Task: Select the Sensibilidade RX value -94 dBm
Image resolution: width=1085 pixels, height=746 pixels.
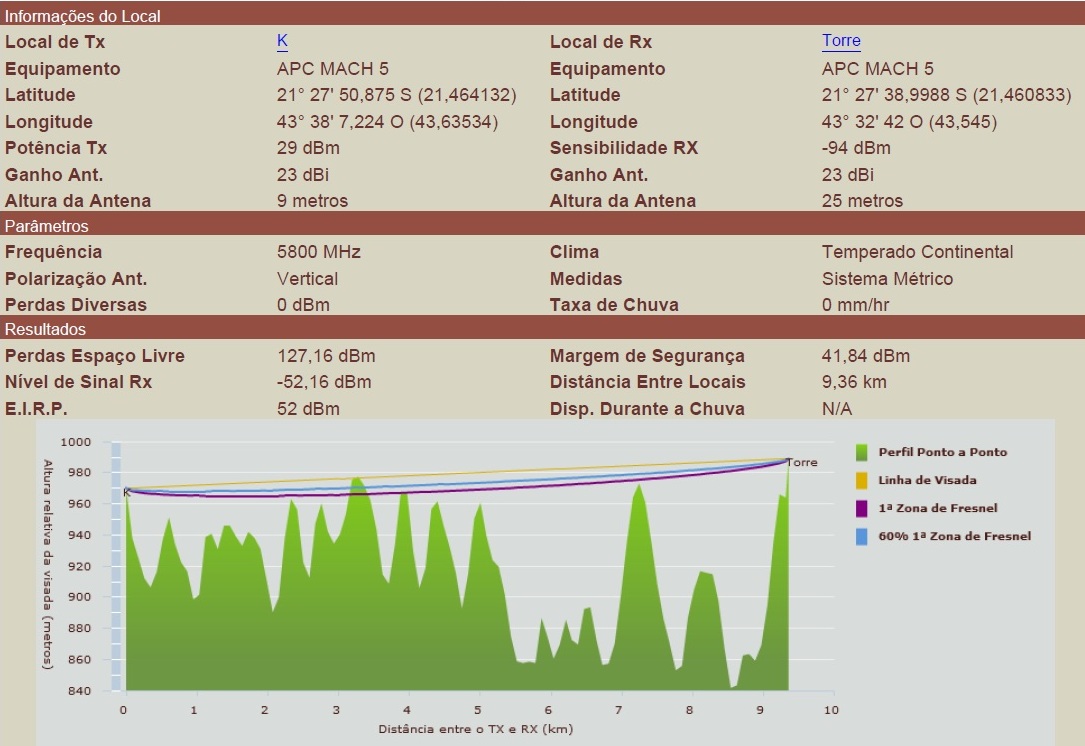Action: click(x=856, y=148)
